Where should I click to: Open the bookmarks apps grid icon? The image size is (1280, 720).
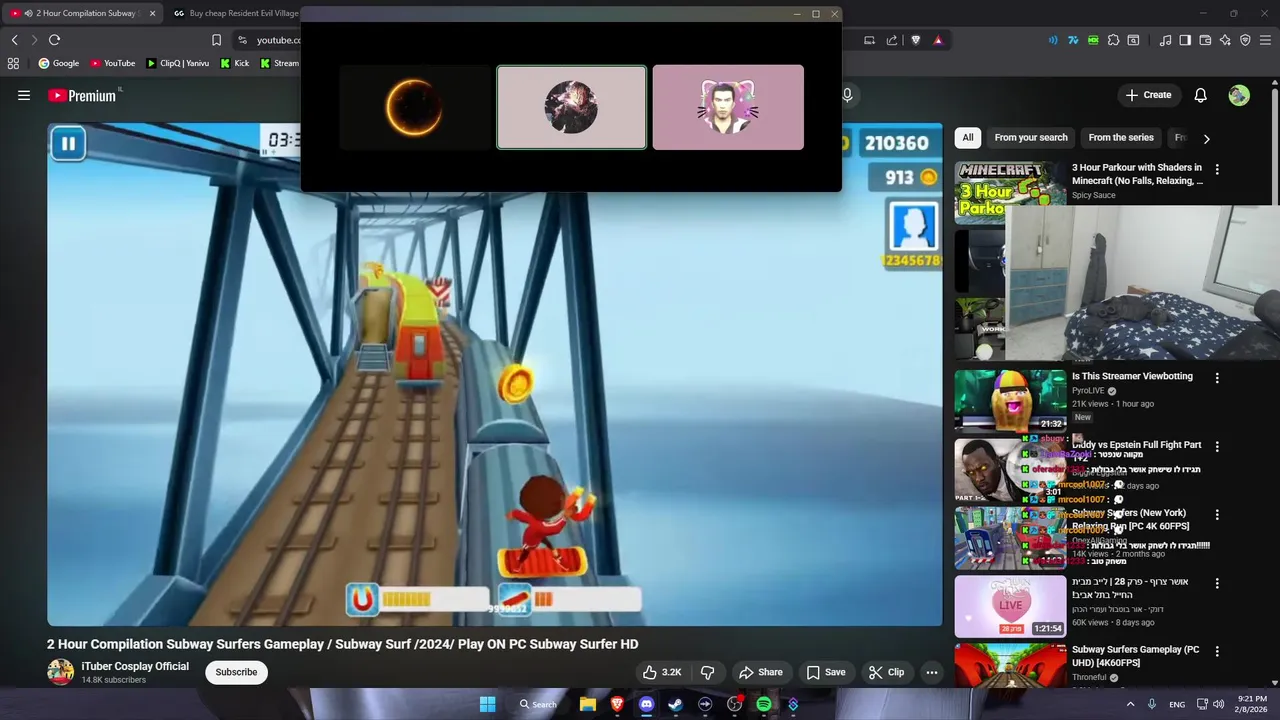click(13, 63)
